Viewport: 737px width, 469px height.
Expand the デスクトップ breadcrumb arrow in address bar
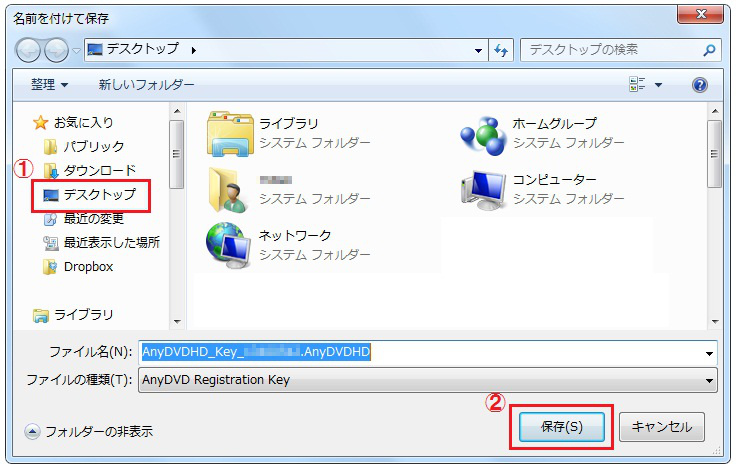194,50
